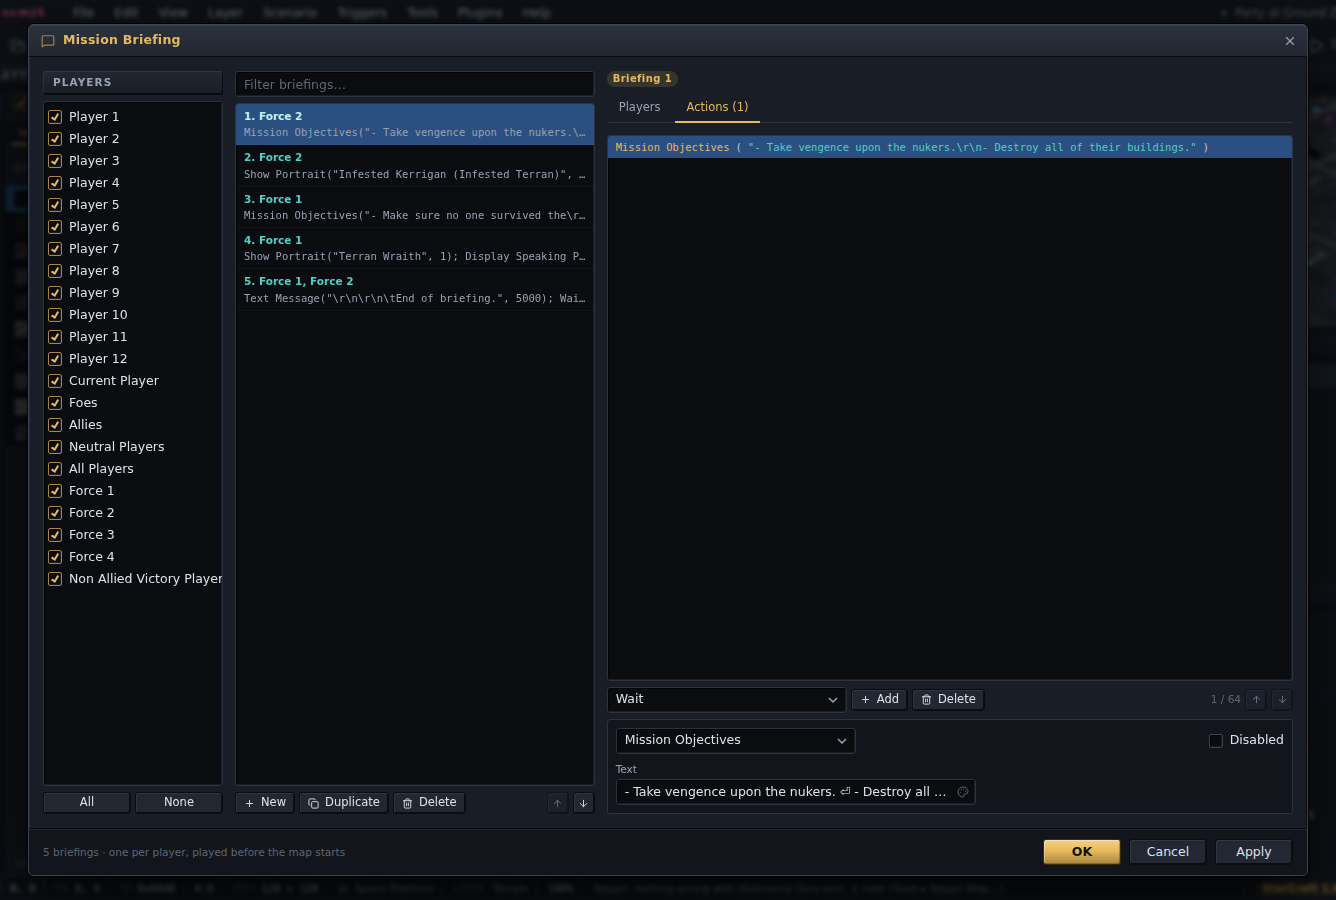Switch to the Players tab

(x=639, y=107)
